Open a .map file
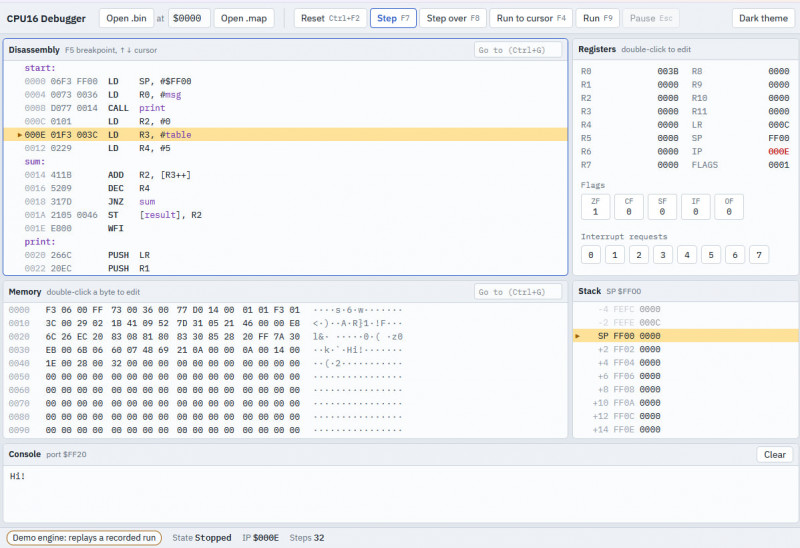 (x=244, y=18)
